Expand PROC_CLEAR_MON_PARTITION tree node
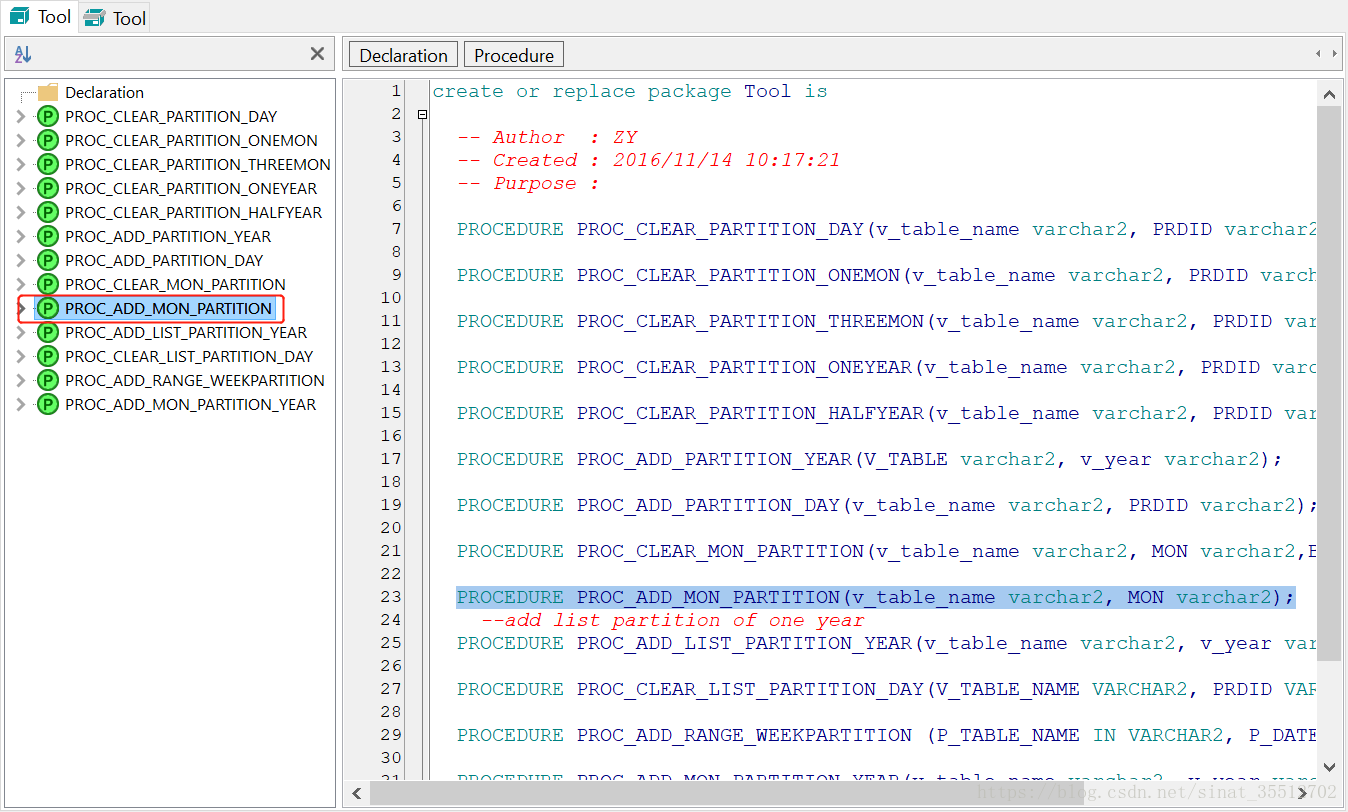Screen dimensions: 1348x812 (x=21, y=284)
